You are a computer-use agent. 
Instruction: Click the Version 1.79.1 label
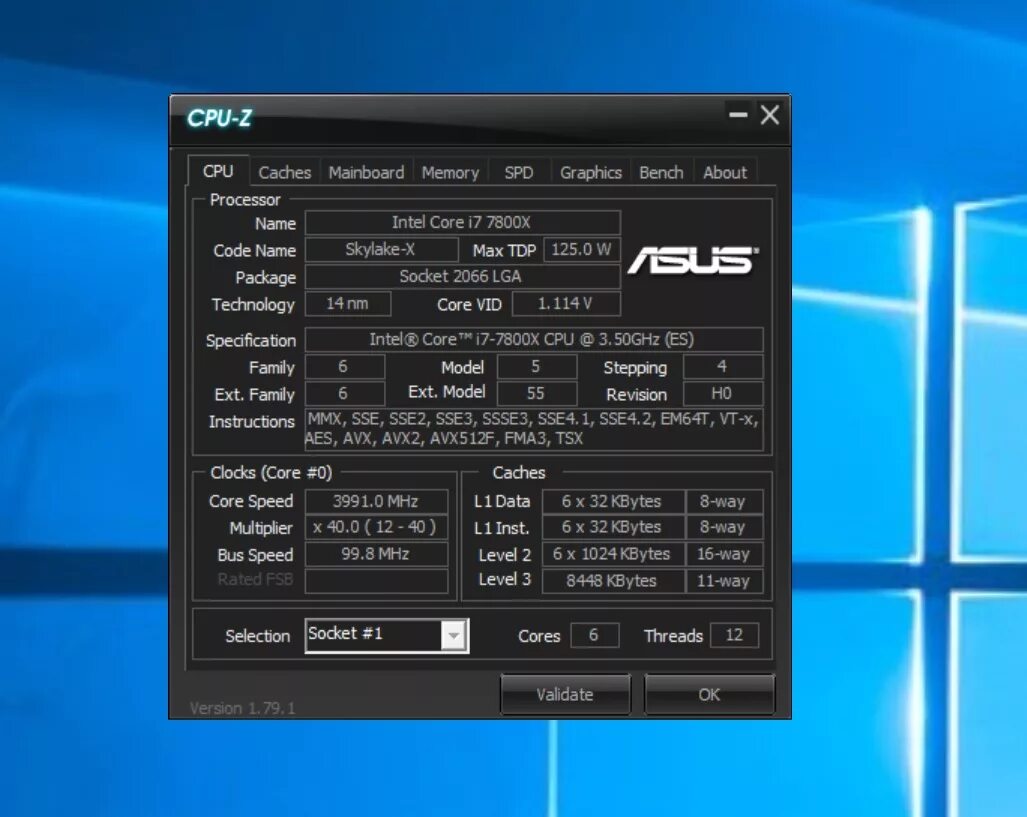pyautogui.click(x=242, y=708)
